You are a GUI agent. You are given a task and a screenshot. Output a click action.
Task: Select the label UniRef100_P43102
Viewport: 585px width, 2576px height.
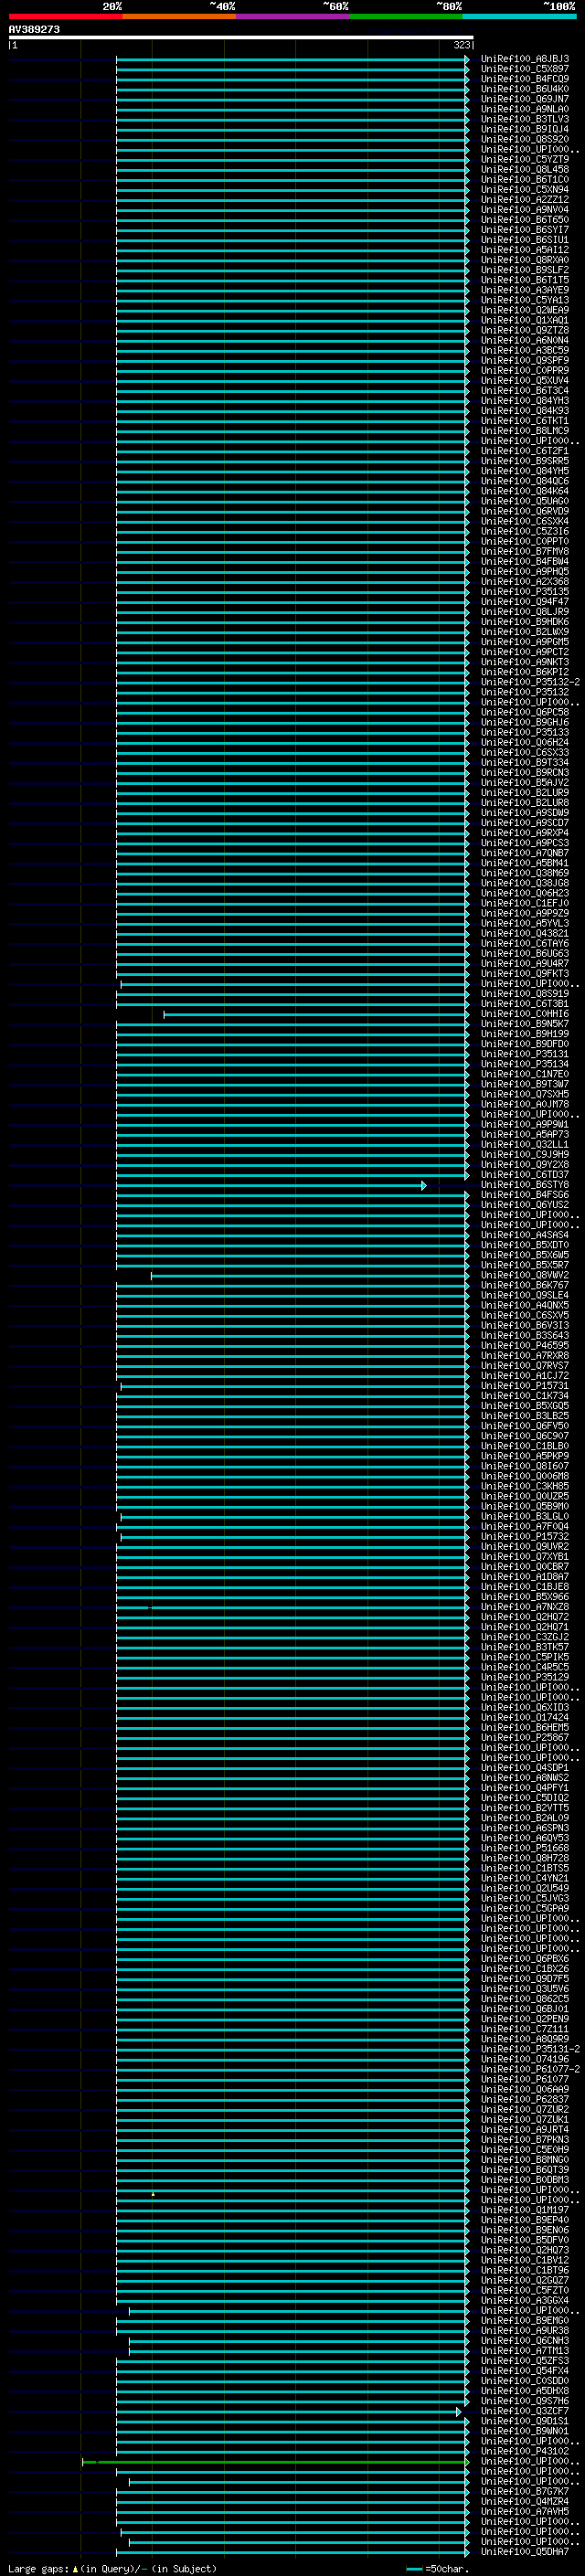(x=525, y=2452)
